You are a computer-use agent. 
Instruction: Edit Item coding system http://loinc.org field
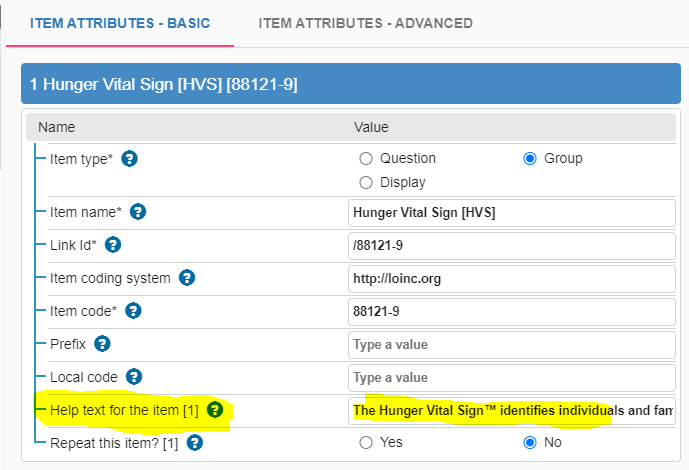click(x=512, y=279)
